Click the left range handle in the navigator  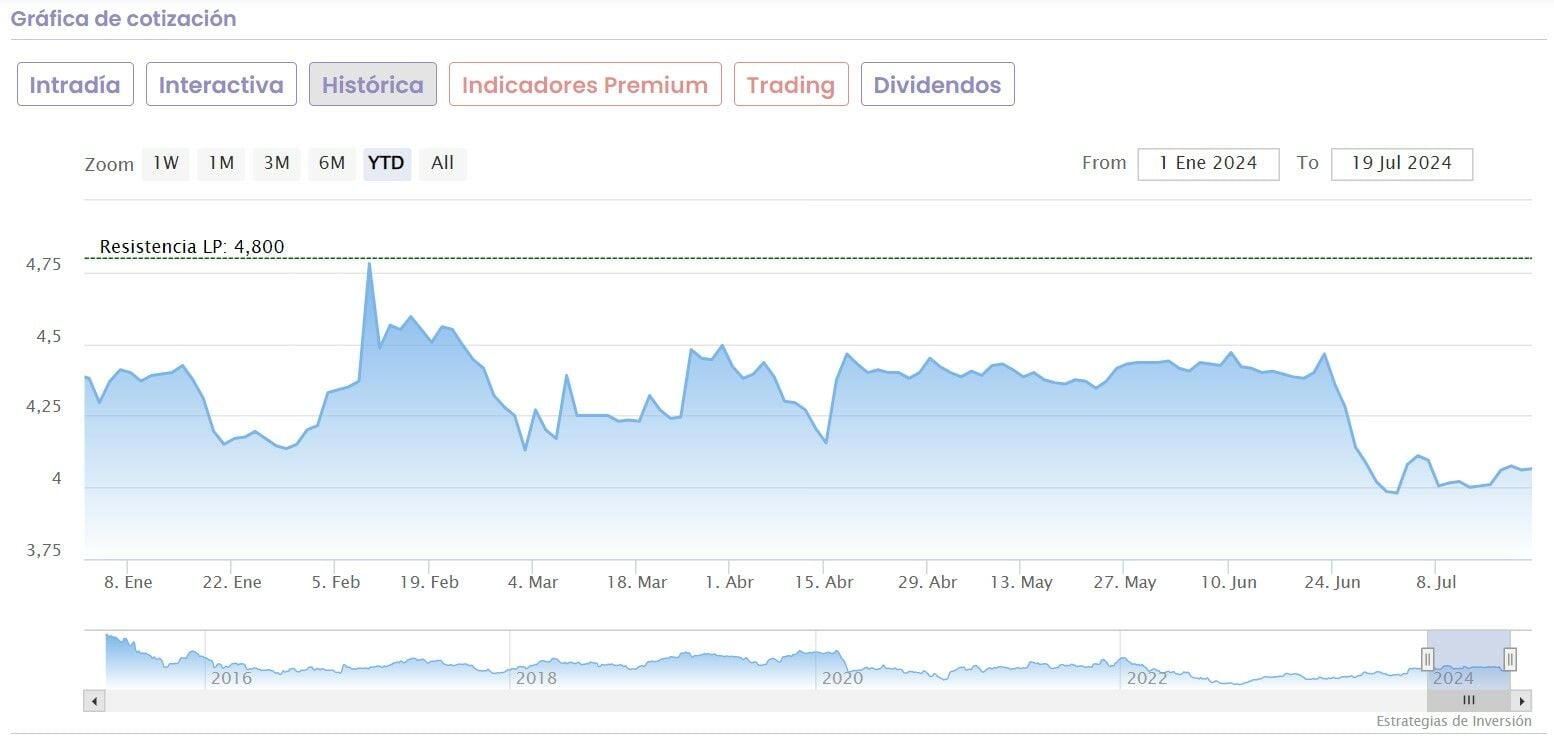point(1428,658)
